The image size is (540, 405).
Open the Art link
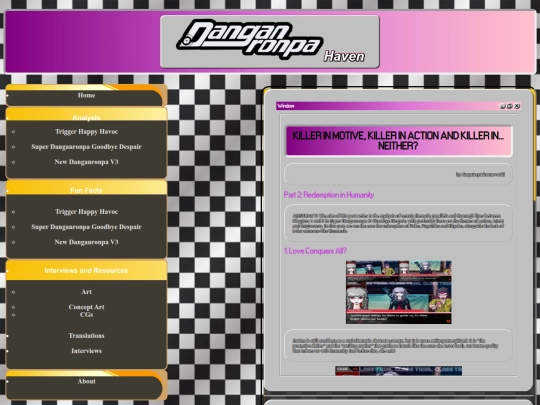point(86,292)
